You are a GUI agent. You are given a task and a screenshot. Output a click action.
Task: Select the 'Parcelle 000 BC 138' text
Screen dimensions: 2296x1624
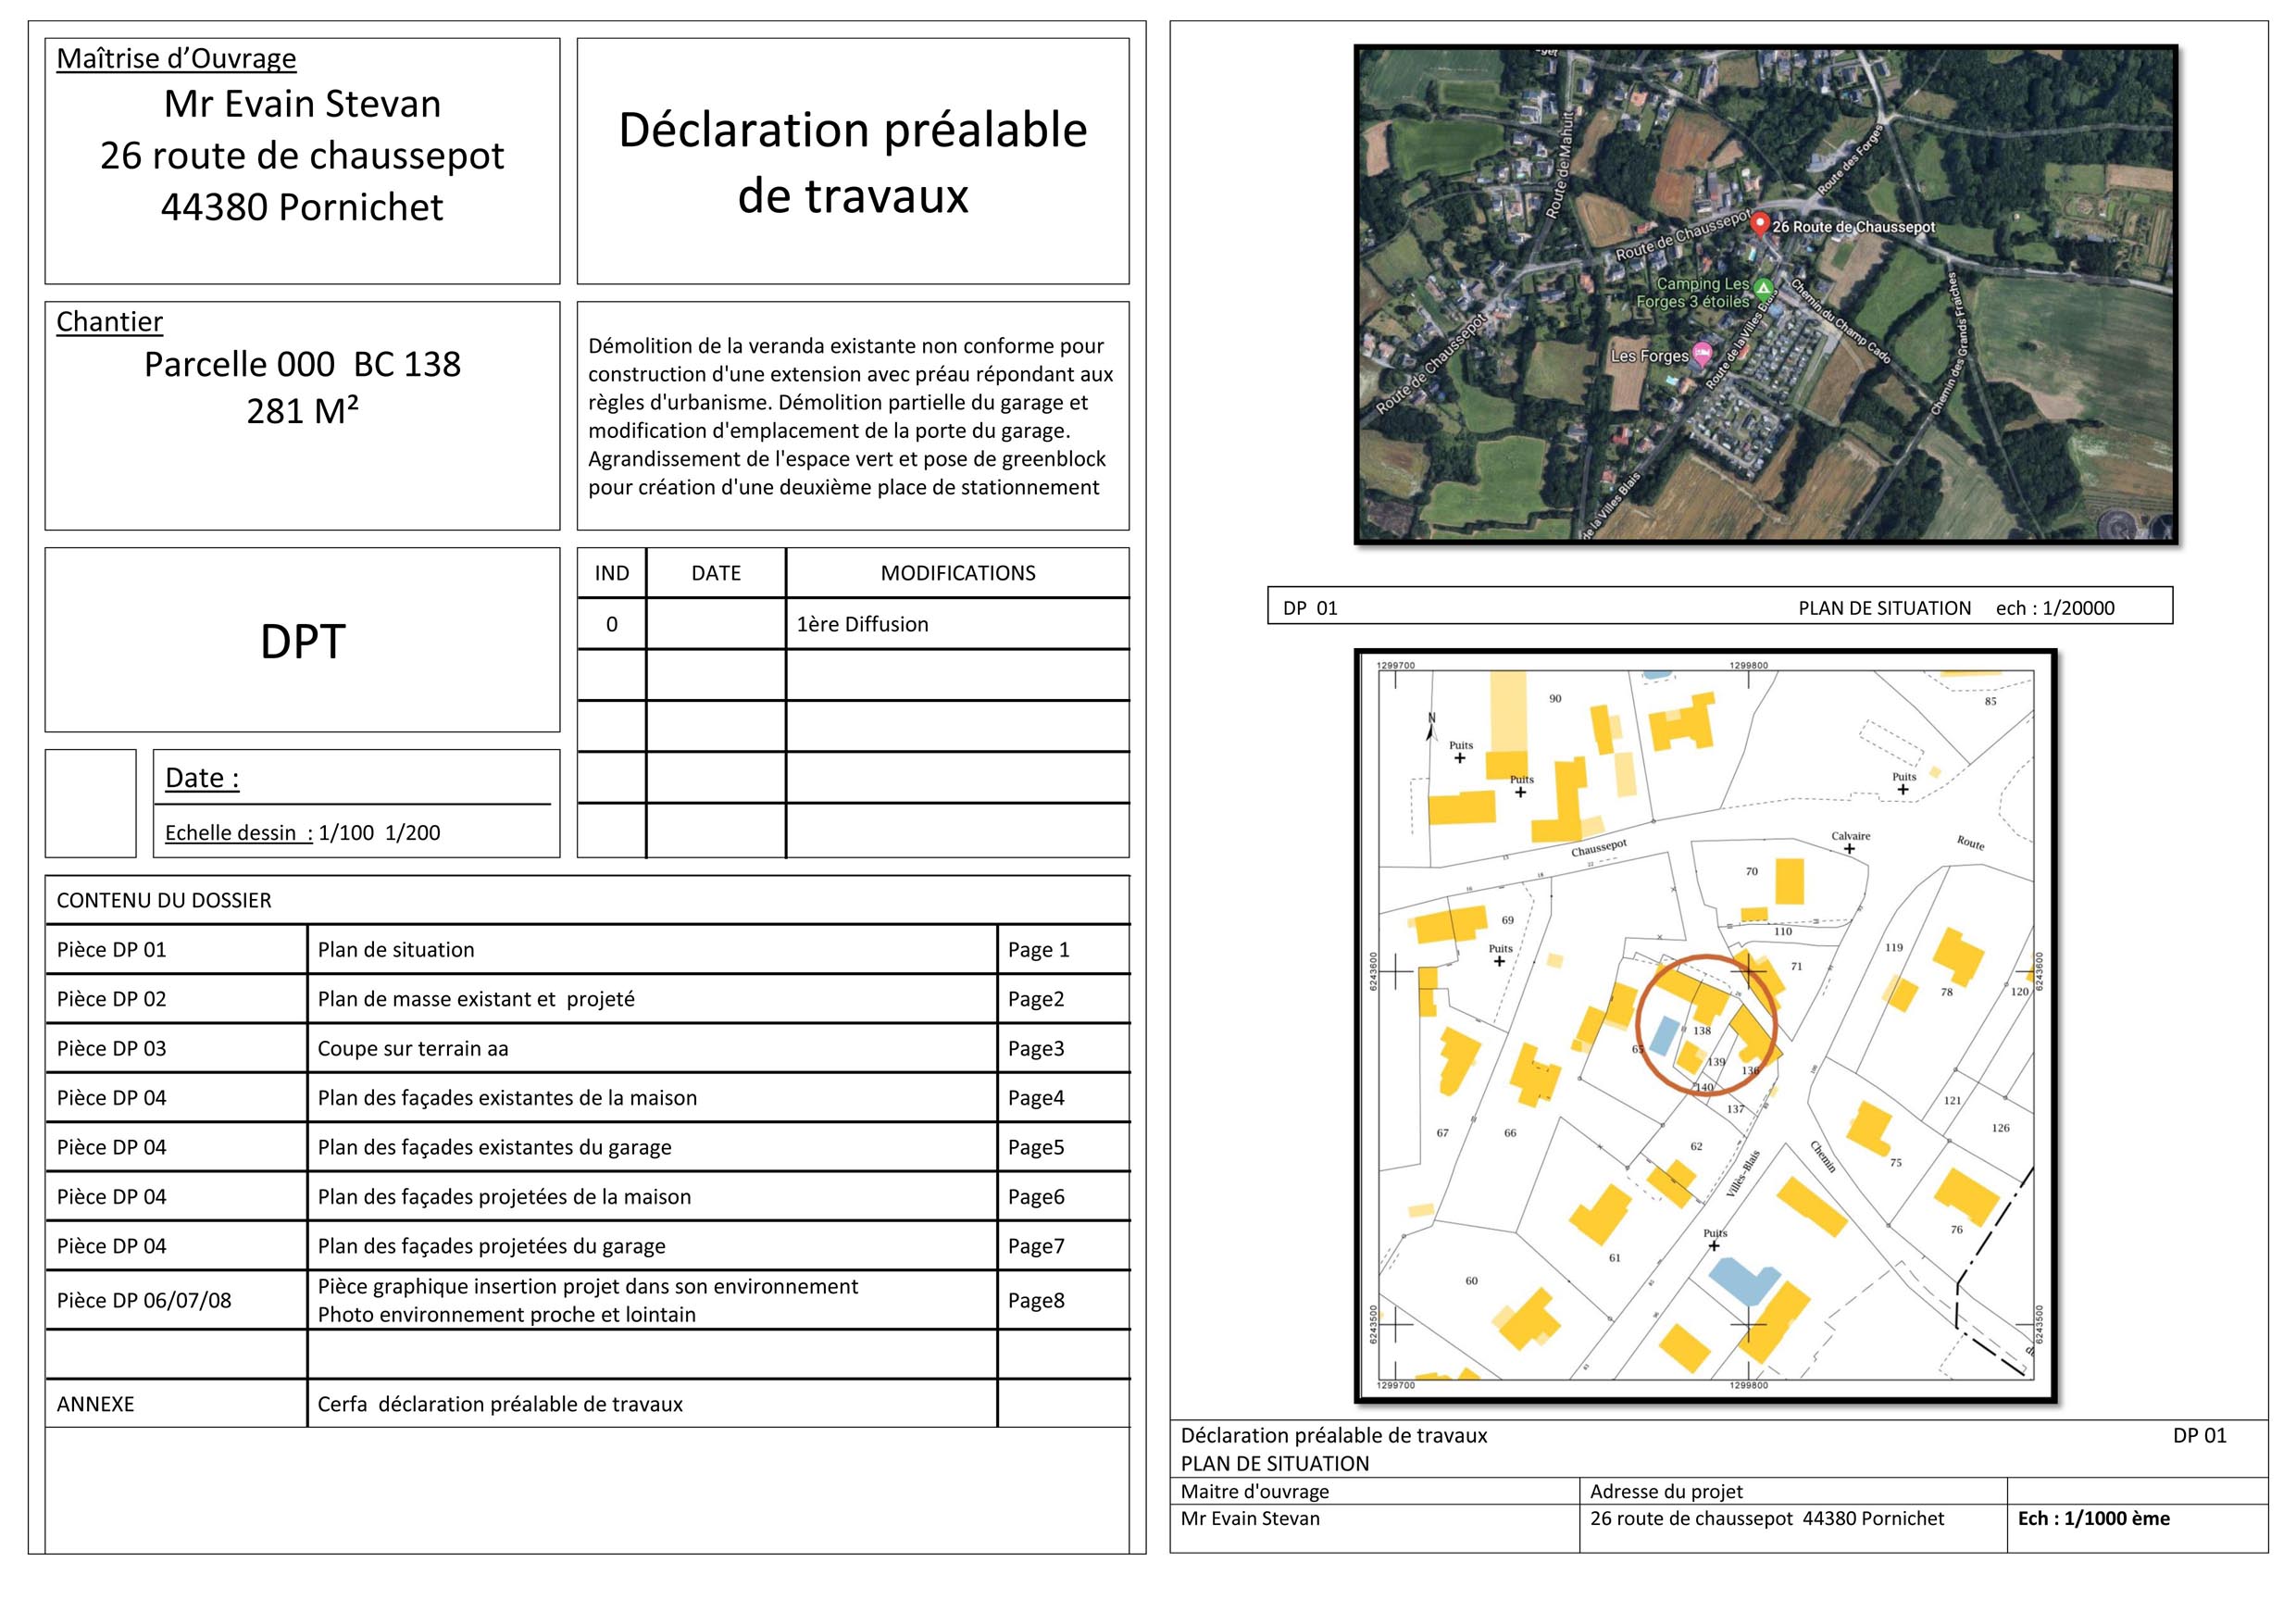click(x=302, y=364)
